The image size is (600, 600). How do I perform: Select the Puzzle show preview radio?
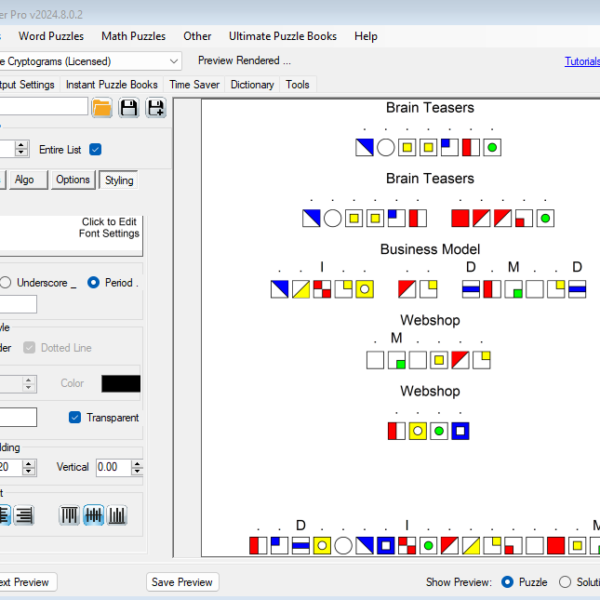click(x=507, y=582)
